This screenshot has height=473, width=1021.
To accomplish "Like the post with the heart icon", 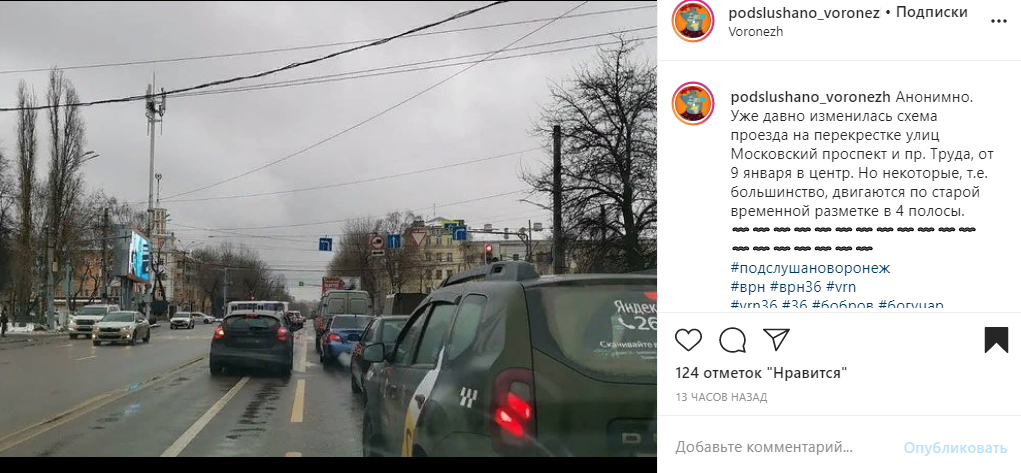I will (x=688, y=340).
